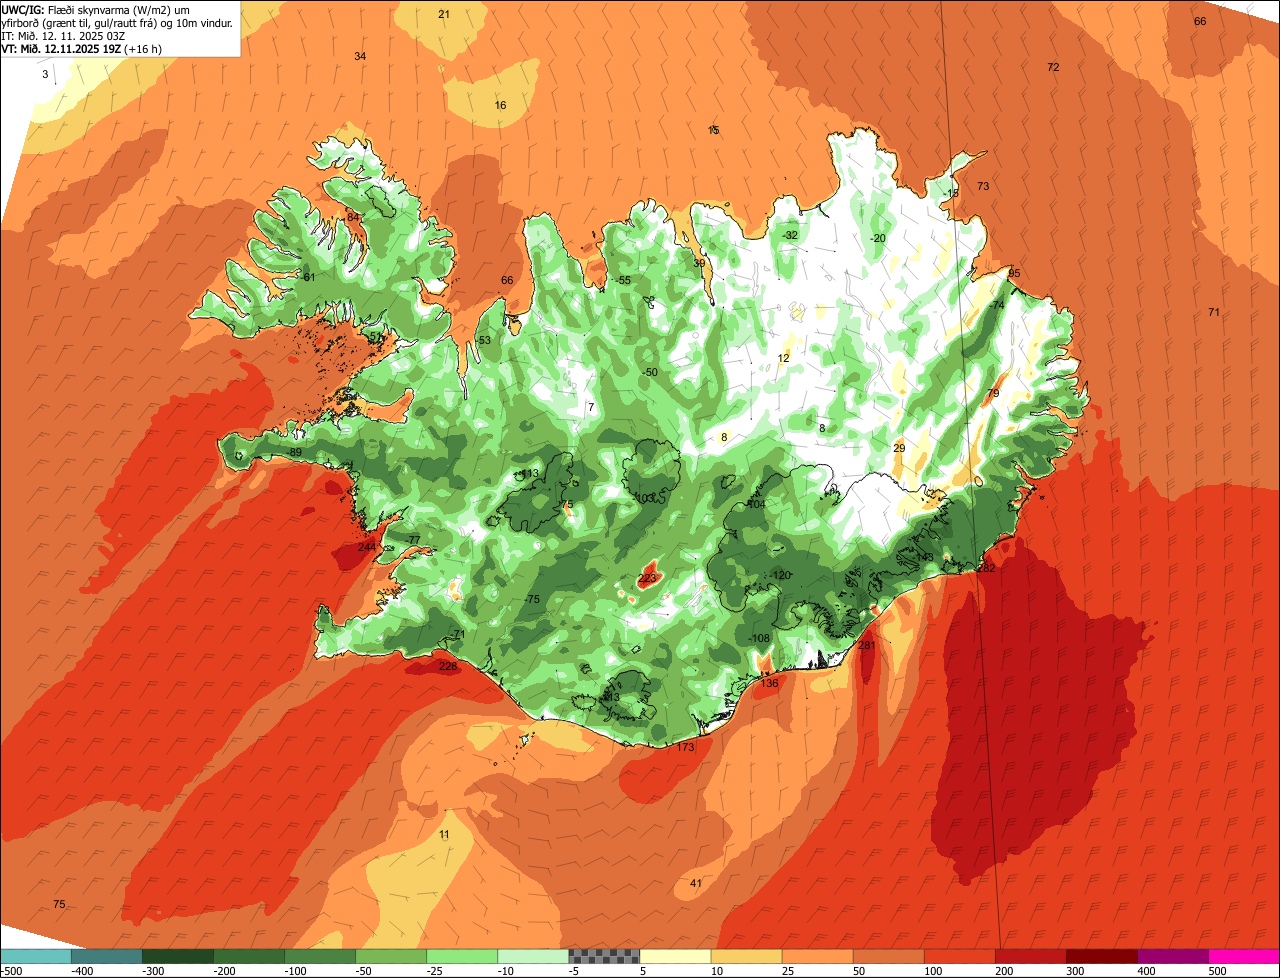Pick the pale green -10 to -5 swatch
The height and width of the screenshot is (978, 1280).
533,956
